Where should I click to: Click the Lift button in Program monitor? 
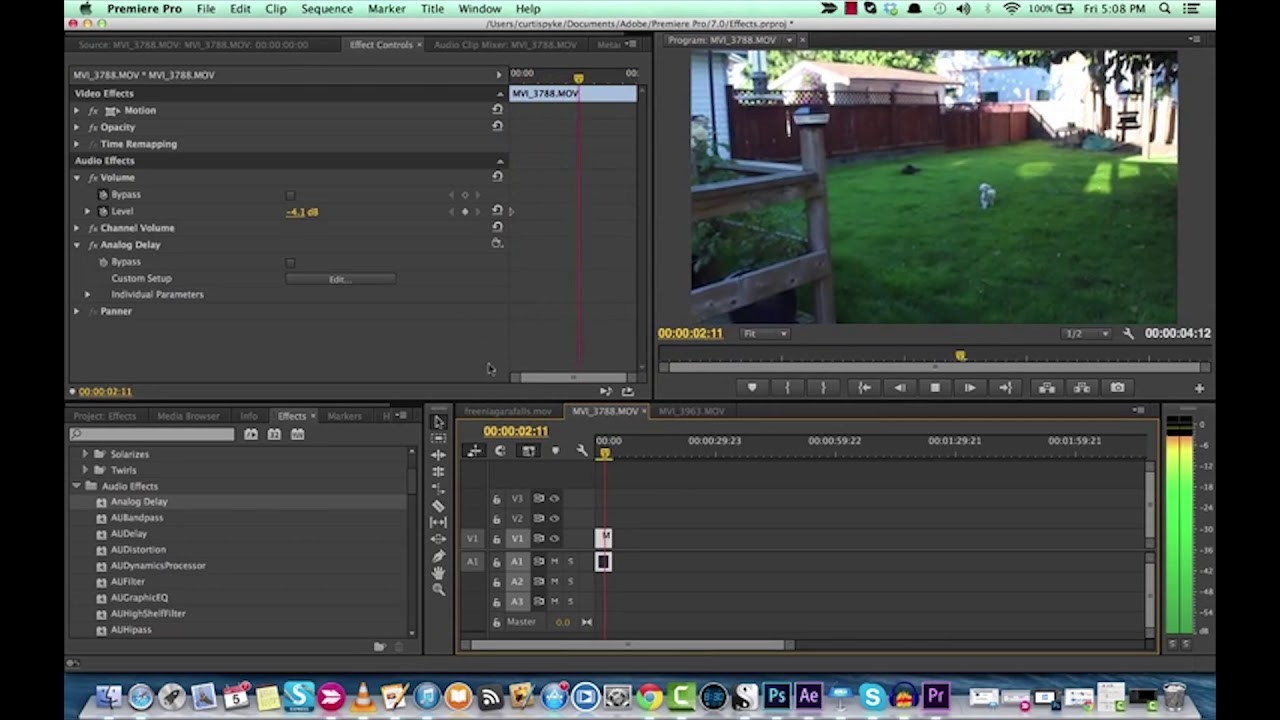click(x=1046, y=387)
